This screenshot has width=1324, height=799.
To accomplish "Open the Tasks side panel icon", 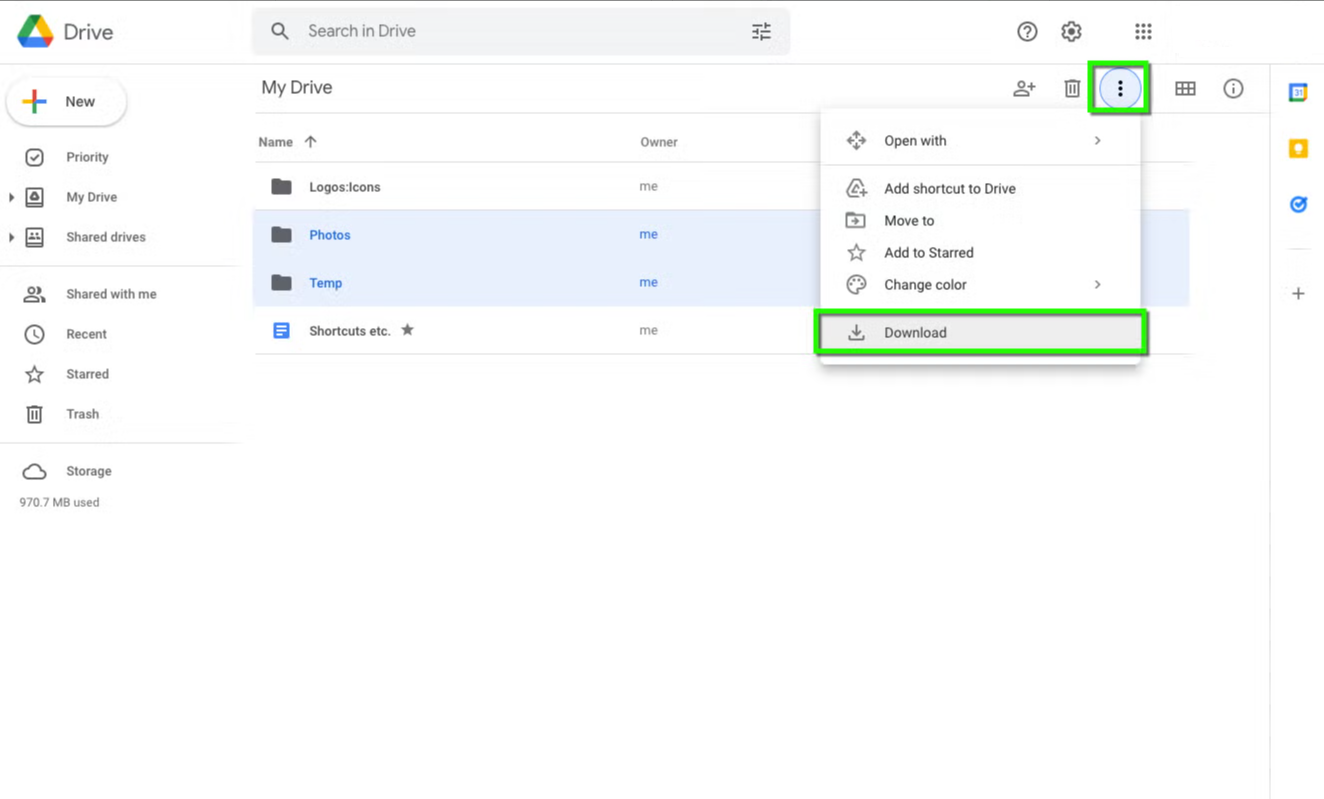I will tap(1298, 204).
